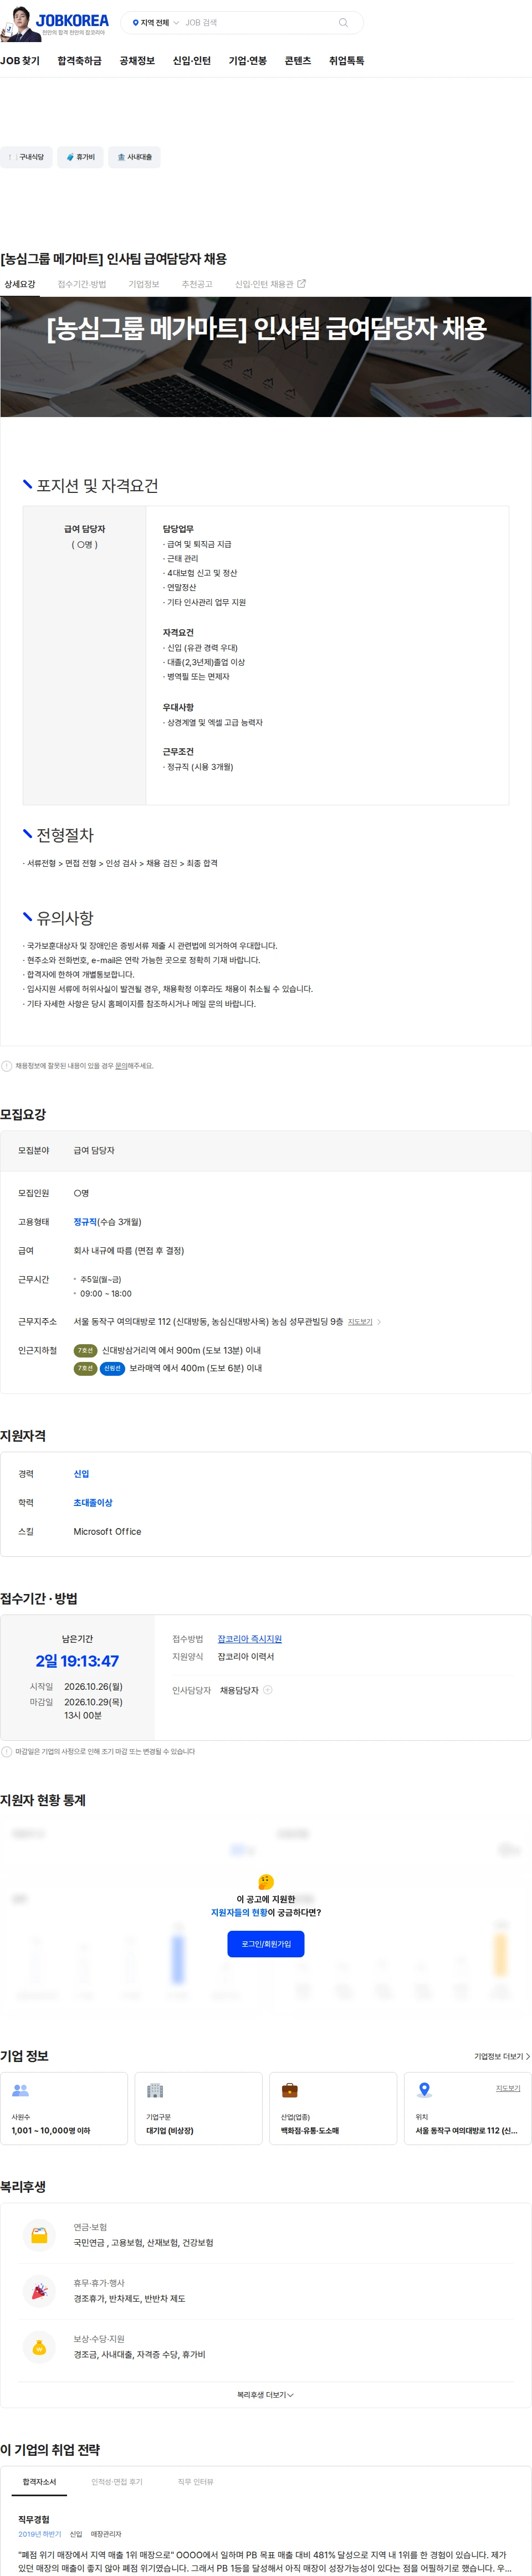
Task: Open 기업정보 더보기
Action: pos(502,2056)
